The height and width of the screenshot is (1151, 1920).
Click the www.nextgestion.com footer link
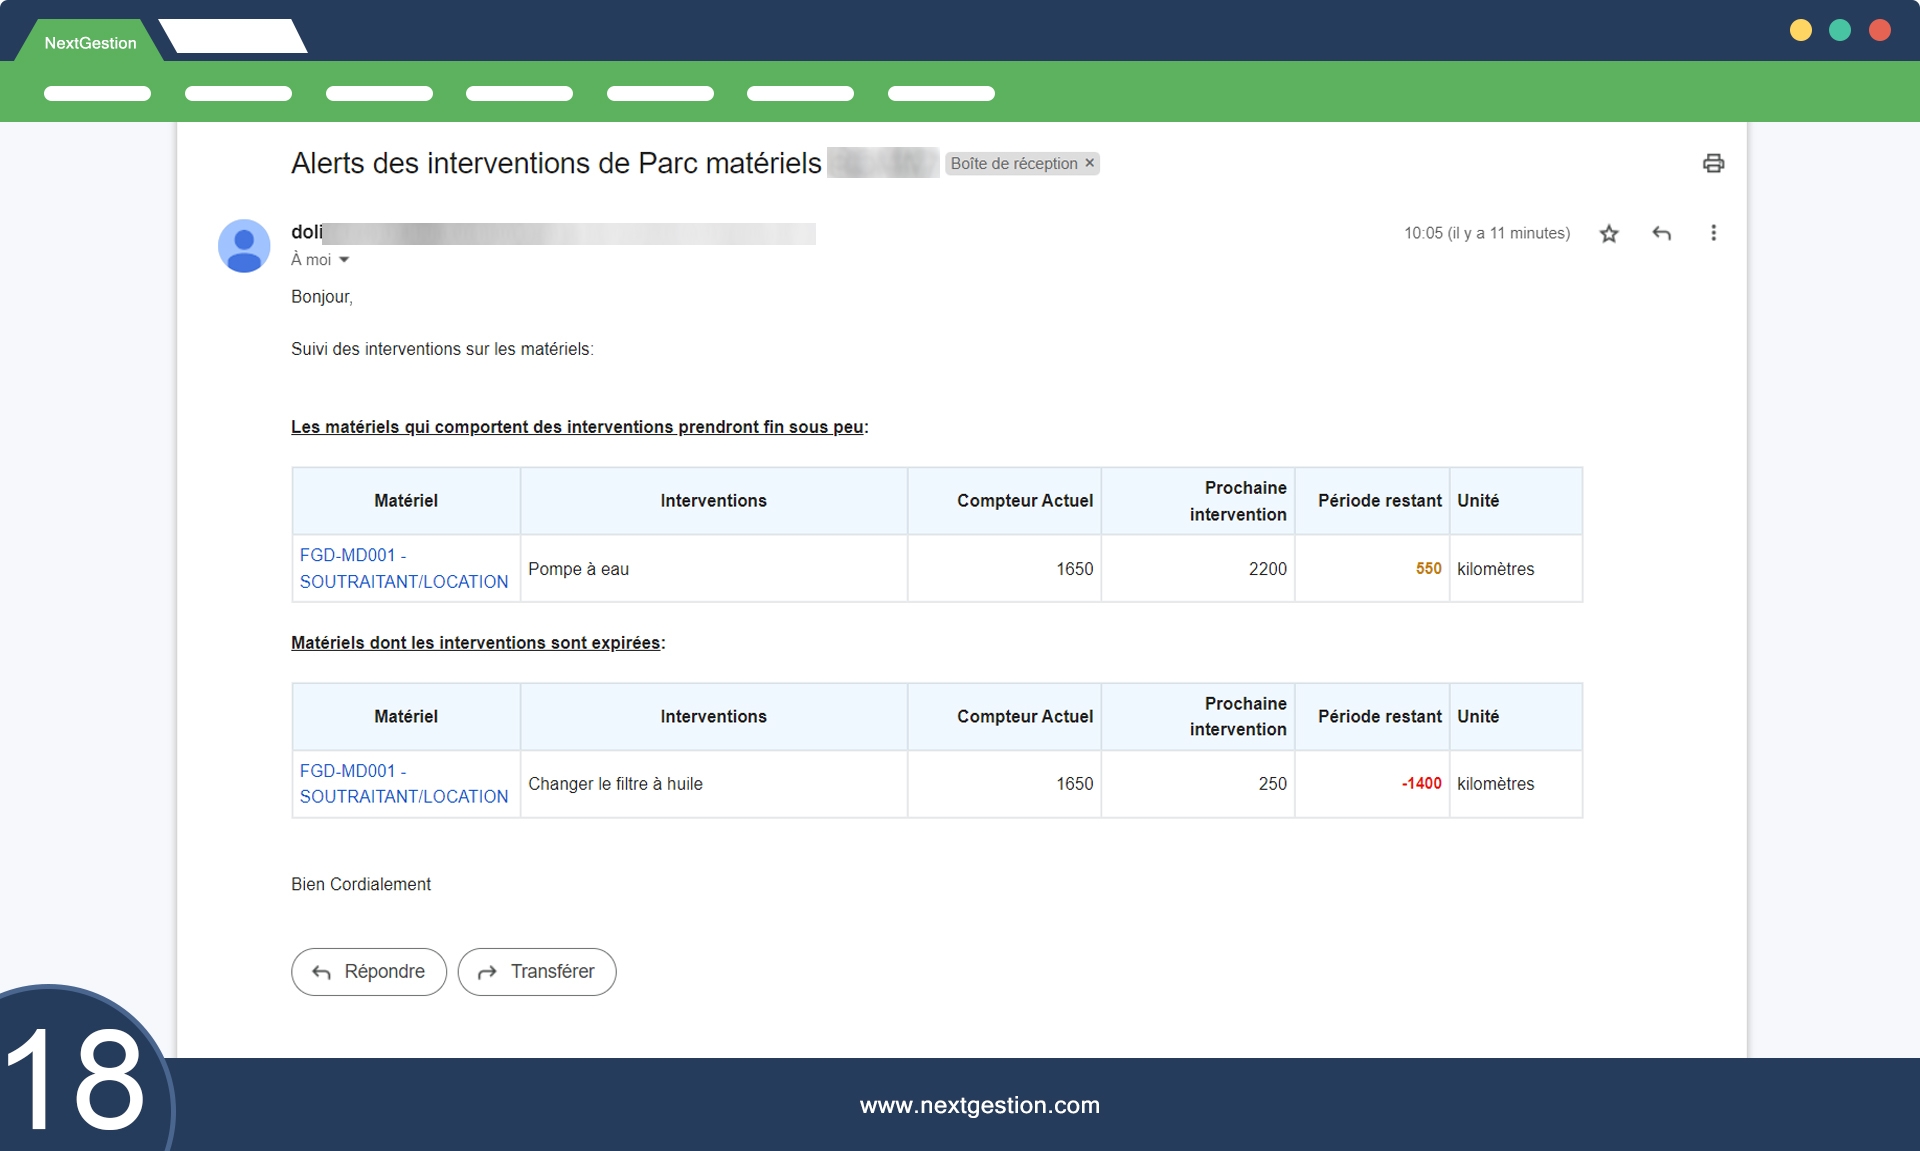[x=979, y=1105]
